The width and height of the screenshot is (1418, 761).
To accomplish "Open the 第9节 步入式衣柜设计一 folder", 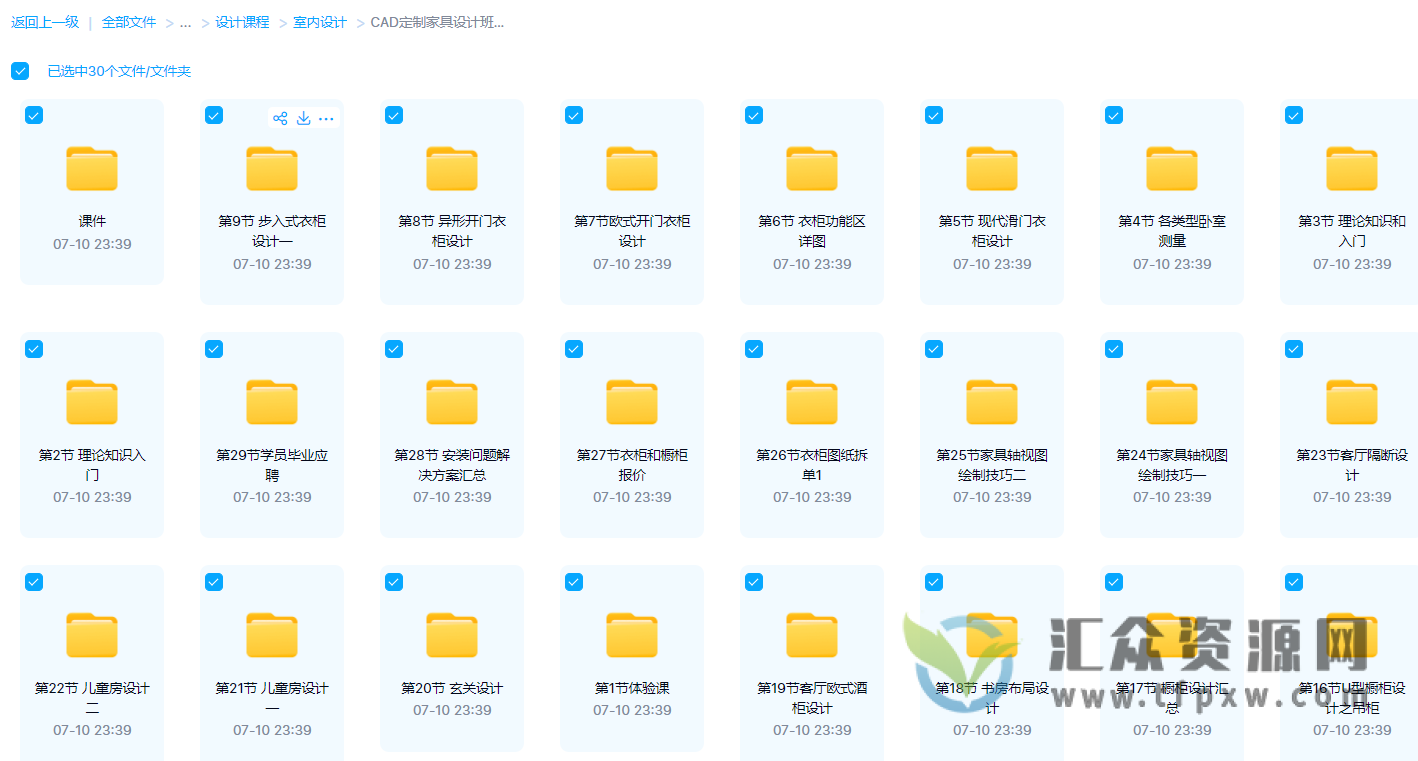I will [271, 169].
